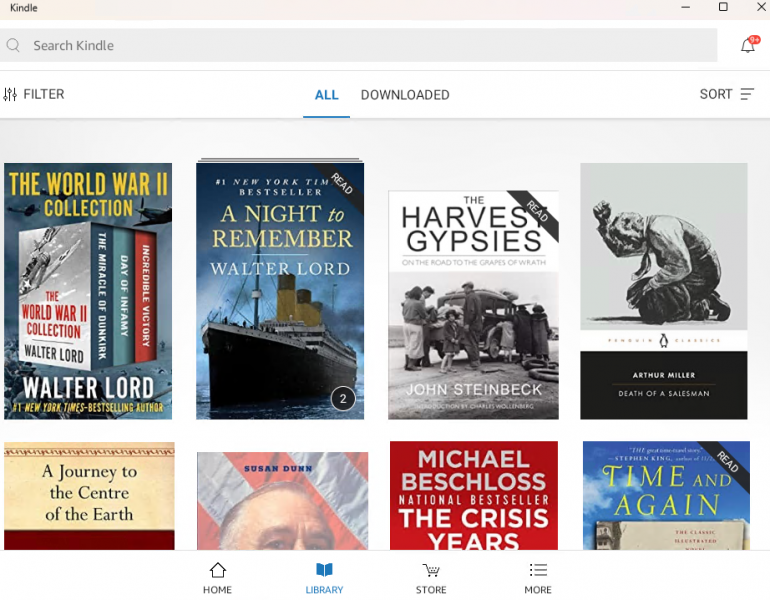Screen dimensions: 770x600
Task: Open the Susan Dunn book cover
Action: pos(282,500)
